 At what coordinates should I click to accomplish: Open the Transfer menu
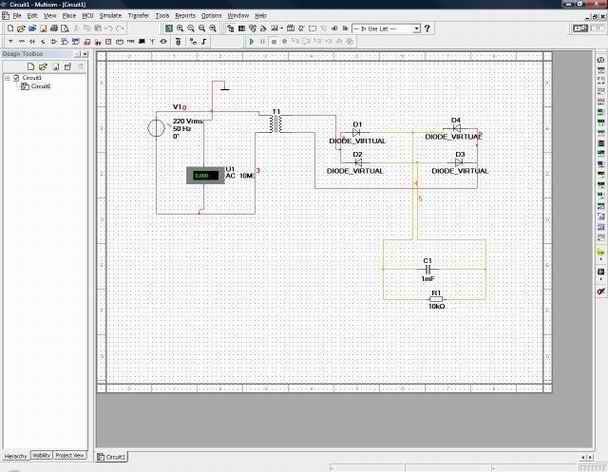138,16
